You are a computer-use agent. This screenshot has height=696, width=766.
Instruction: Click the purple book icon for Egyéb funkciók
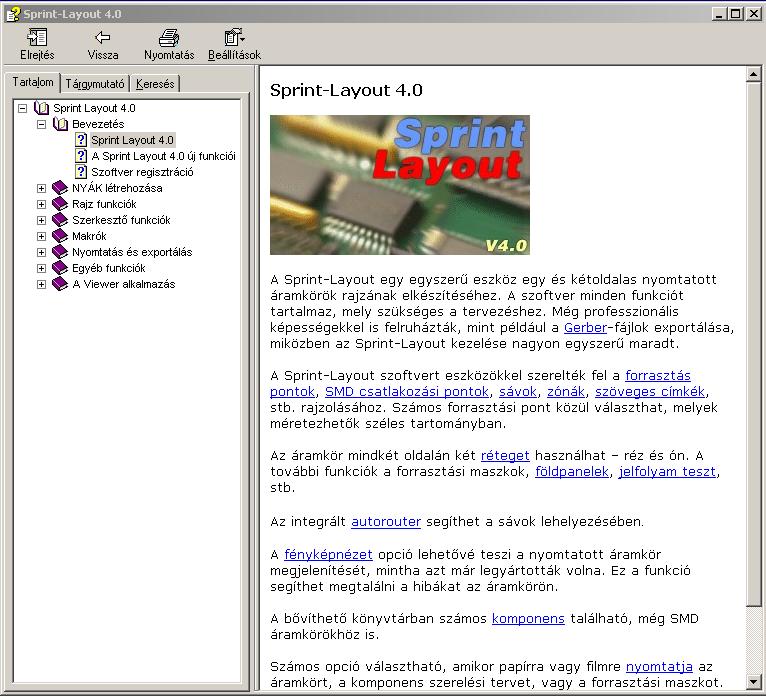pos(60,268)
